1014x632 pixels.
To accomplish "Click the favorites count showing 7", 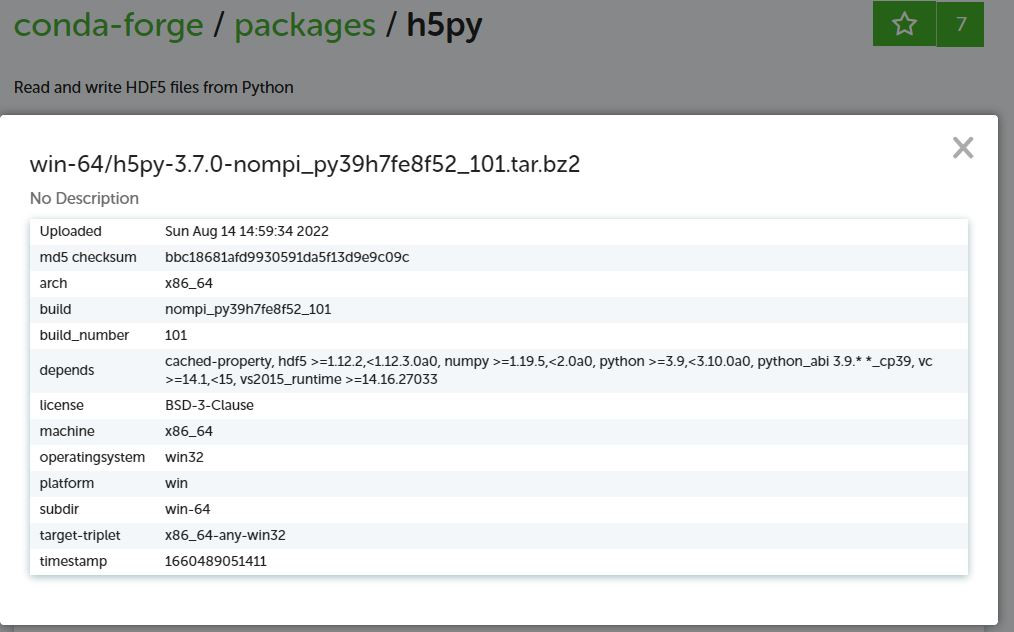I will 961,24.
